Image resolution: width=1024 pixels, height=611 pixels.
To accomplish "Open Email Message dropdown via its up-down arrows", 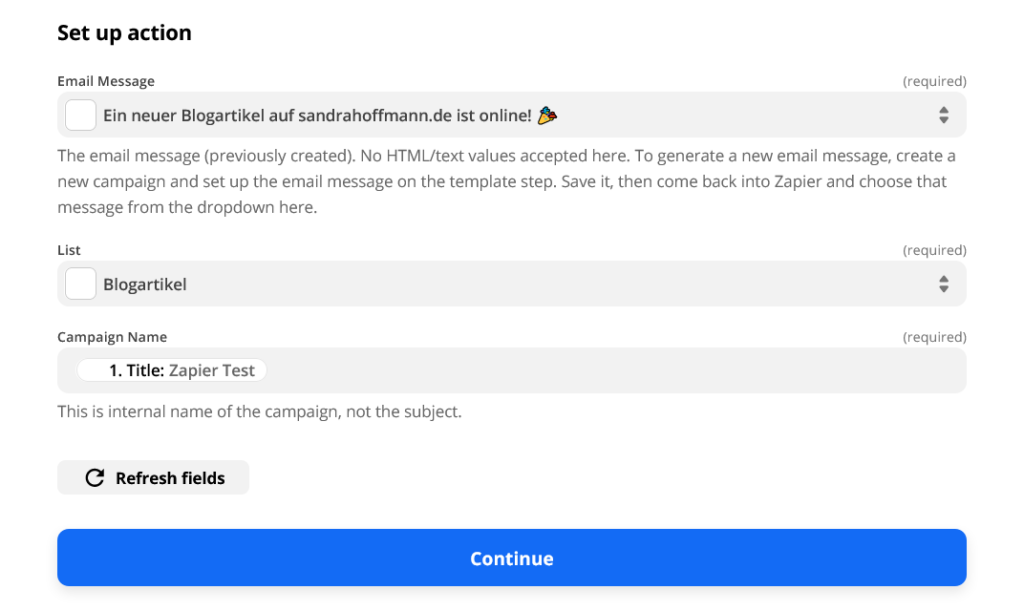I will coord(943,115).
